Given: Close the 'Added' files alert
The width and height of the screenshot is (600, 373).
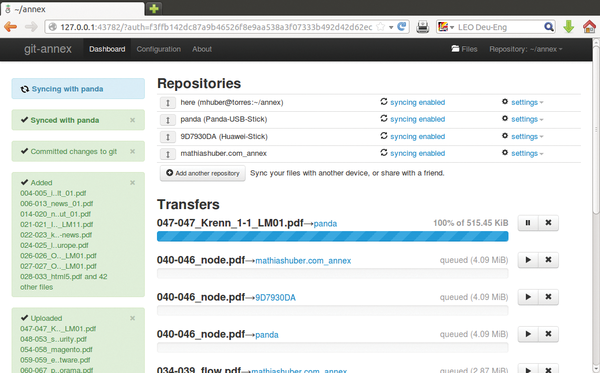Looking at the screenshot, I should (132, 183).
